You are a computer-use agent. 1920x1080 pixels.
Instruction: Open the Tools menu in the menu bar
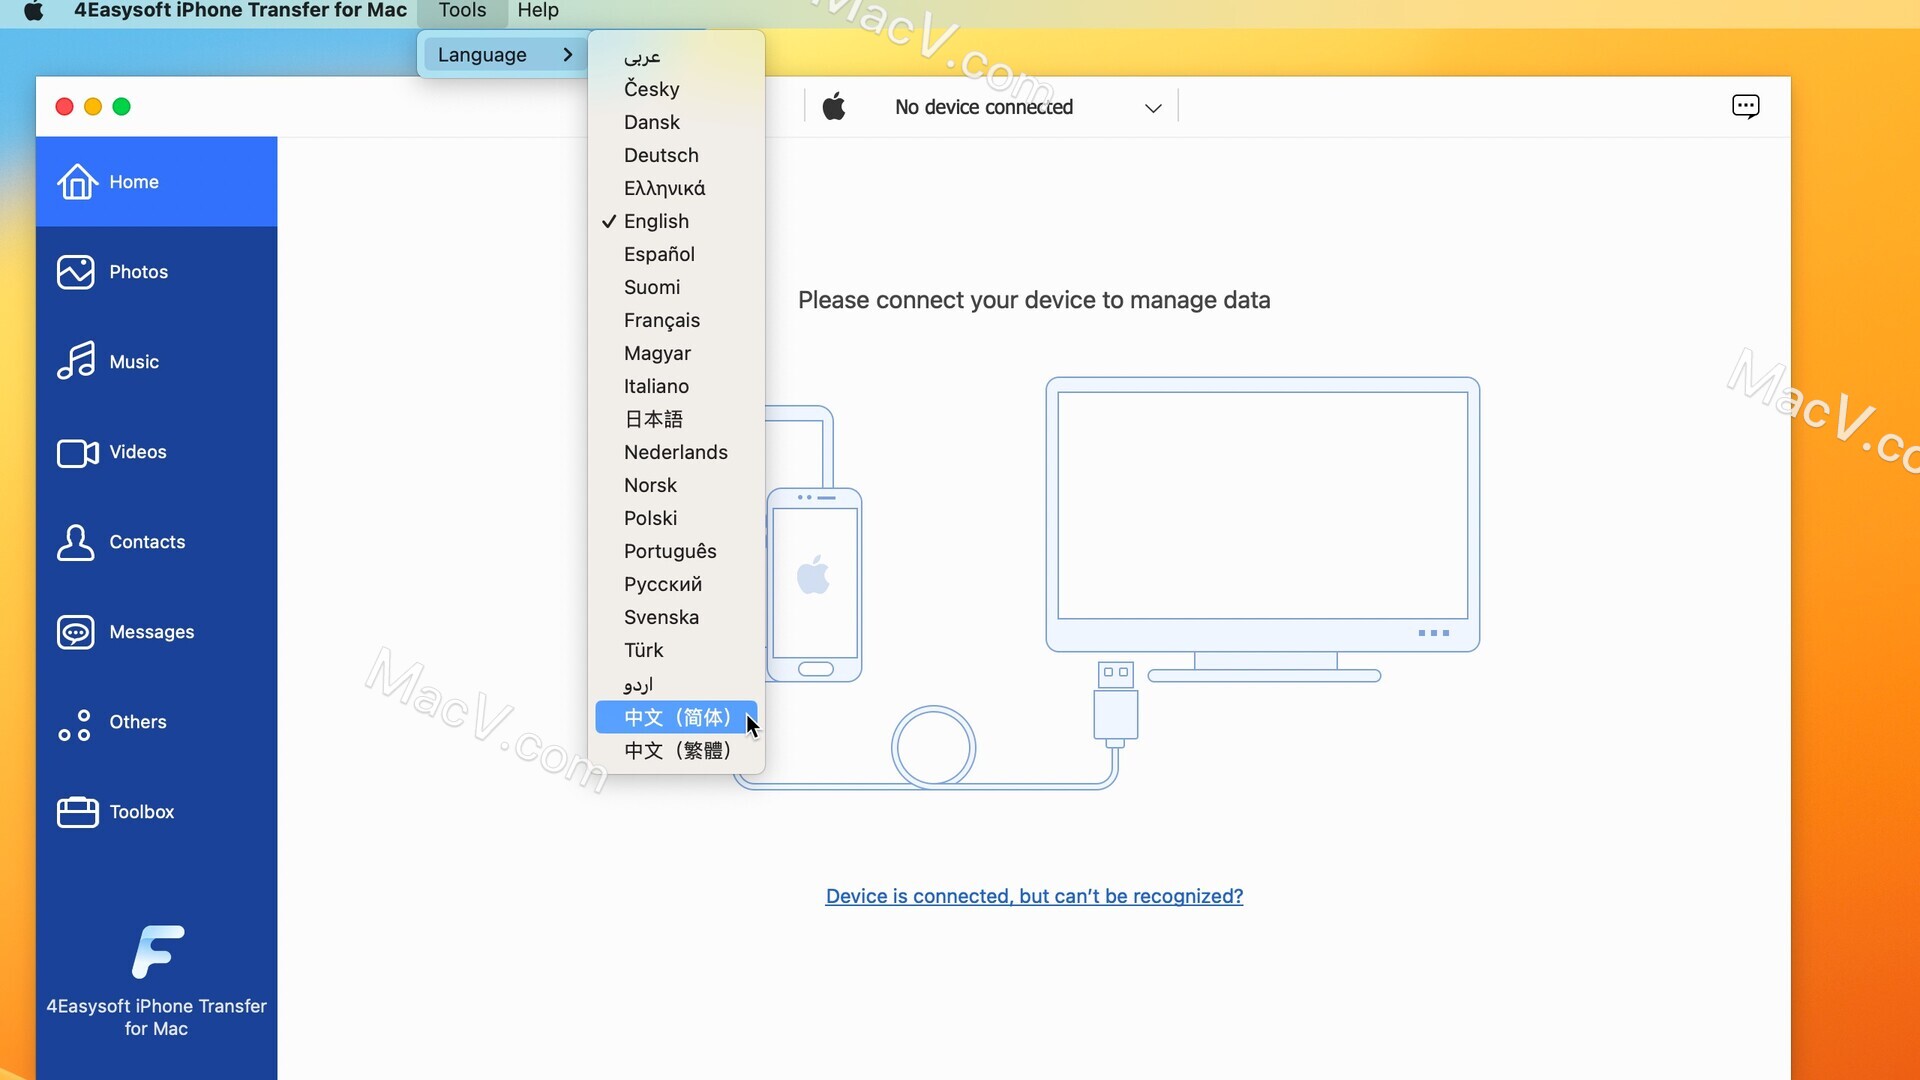click(462, 11)
